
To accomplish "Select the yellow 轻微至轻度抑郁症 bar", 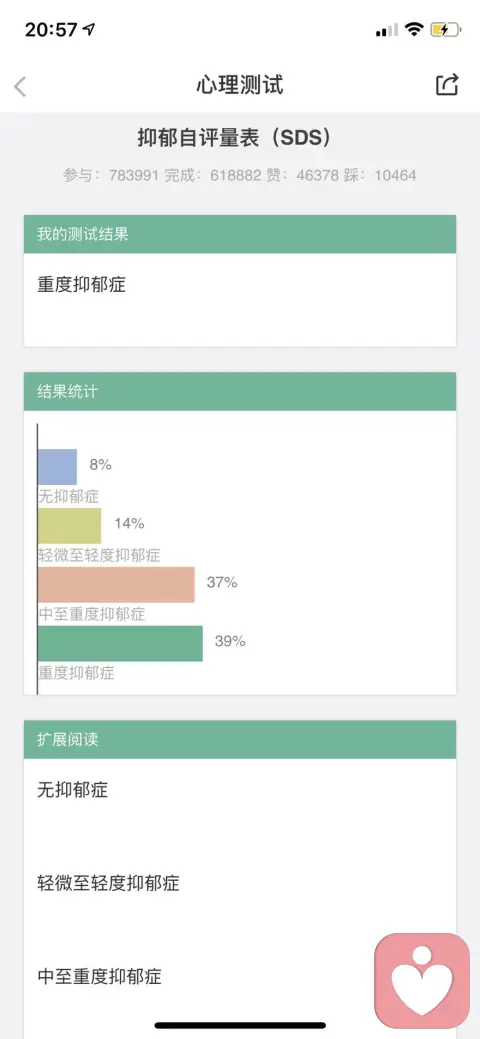I will pos(70,525).
